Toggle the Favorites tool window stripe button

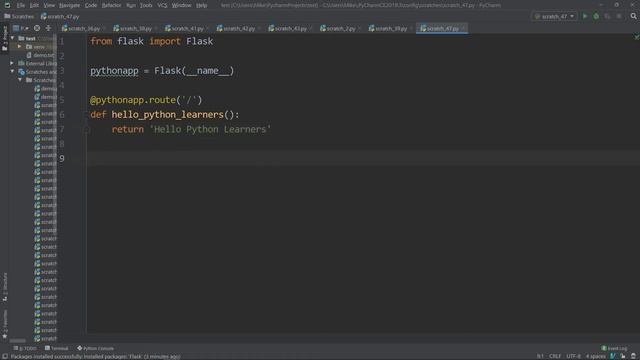pyautogui.click(x=4, y=324)
